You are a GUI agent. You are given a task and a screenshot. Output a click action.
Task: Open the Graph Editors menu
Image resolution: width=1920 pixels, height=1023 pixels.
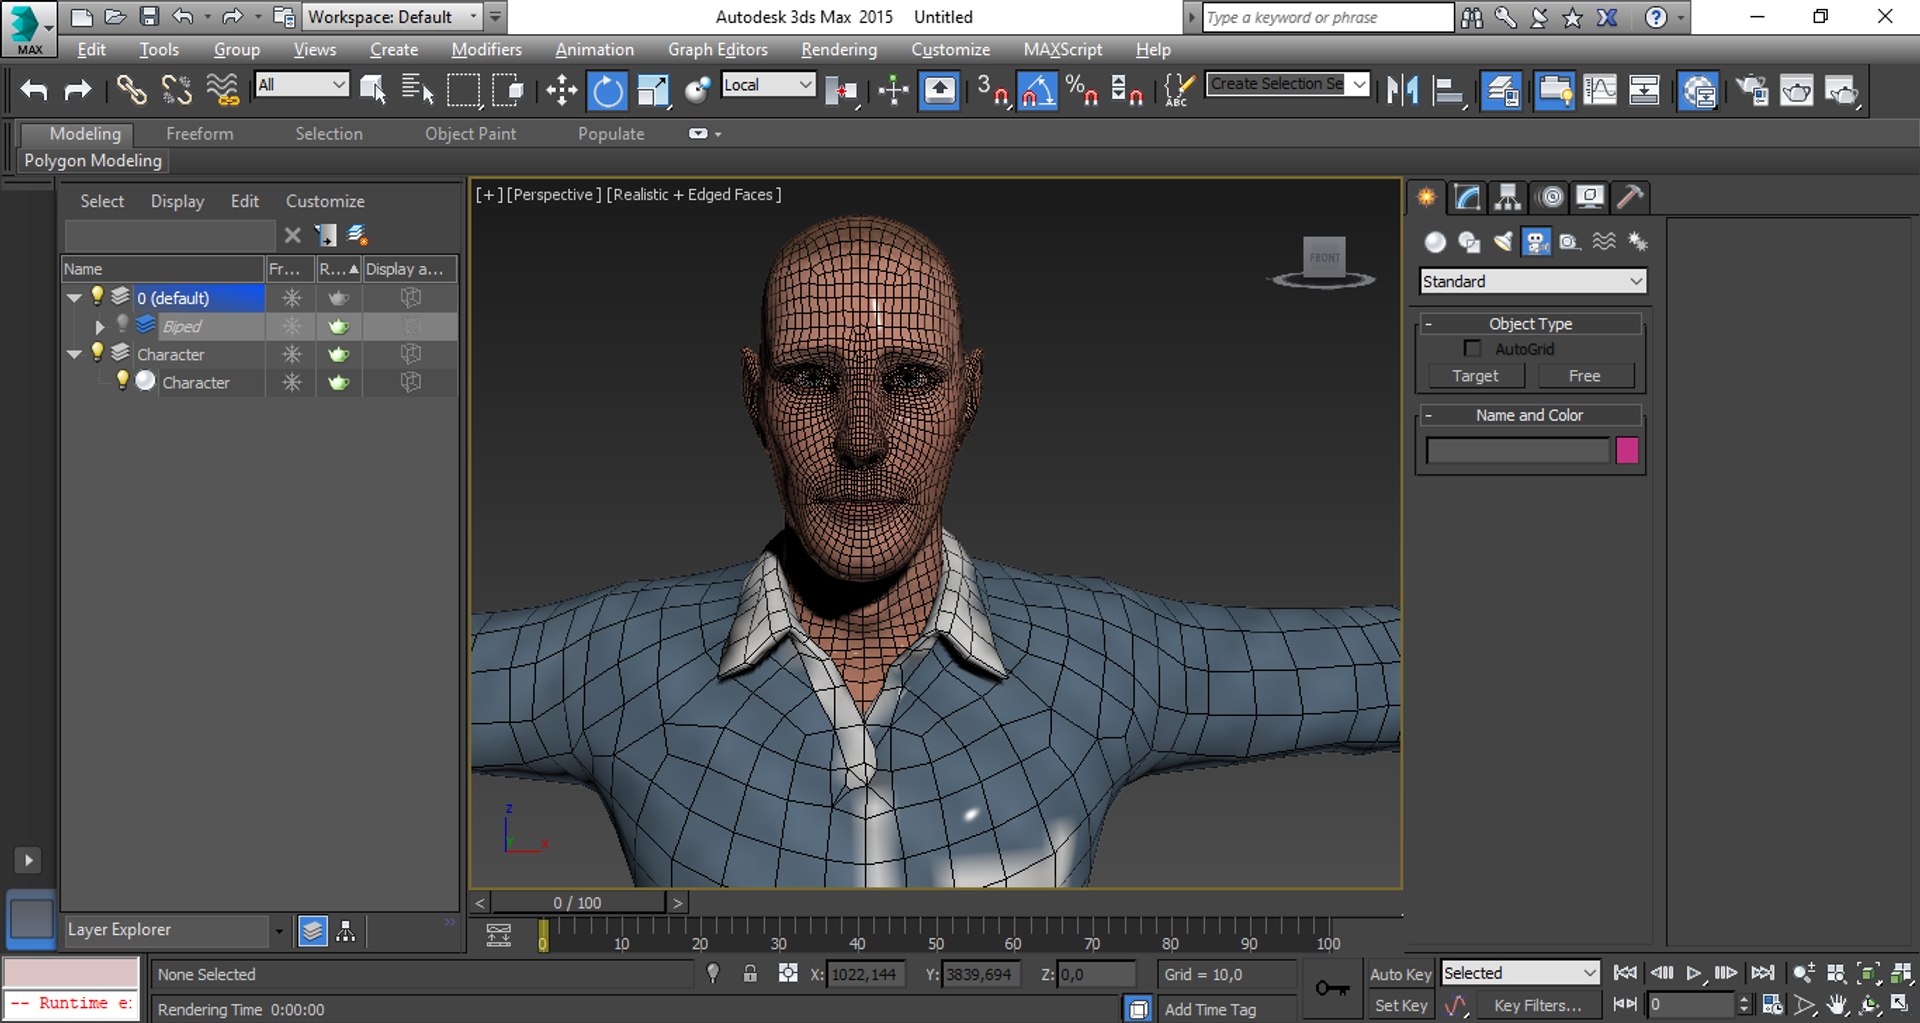(718, 49)
